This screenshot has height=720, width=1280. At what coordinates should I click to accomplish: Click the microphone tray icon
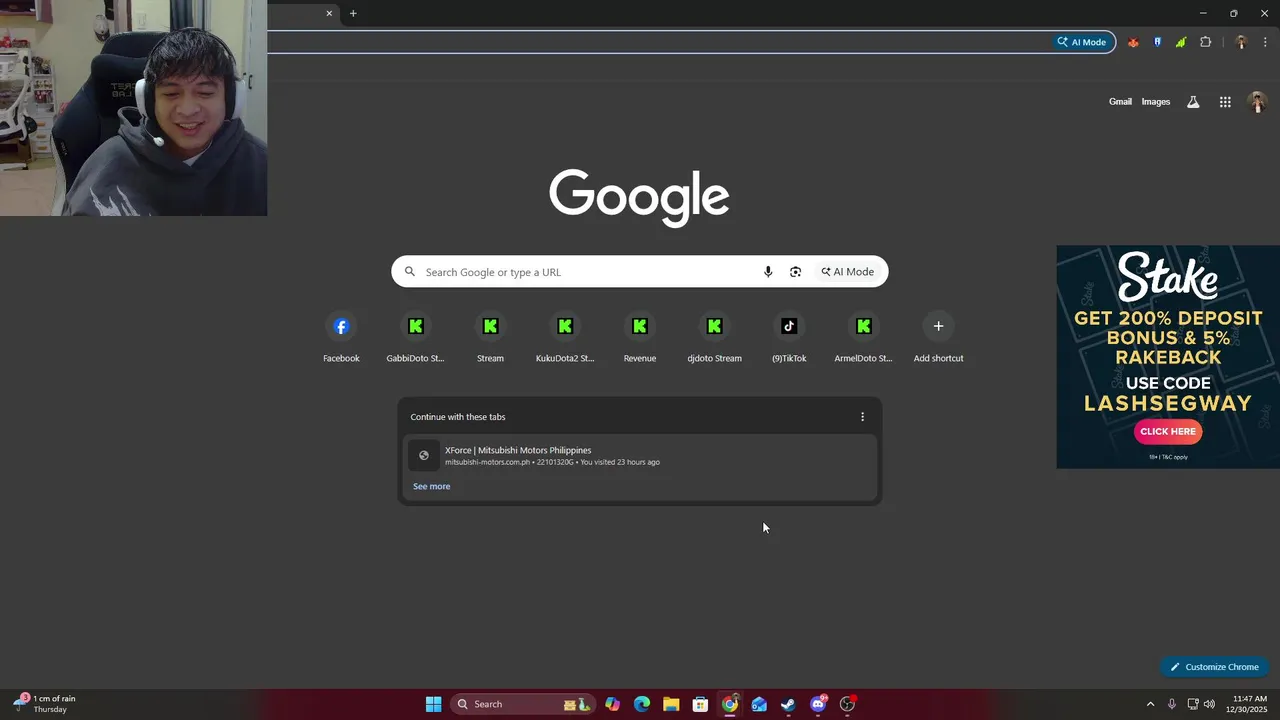(x=1171, y=704)
